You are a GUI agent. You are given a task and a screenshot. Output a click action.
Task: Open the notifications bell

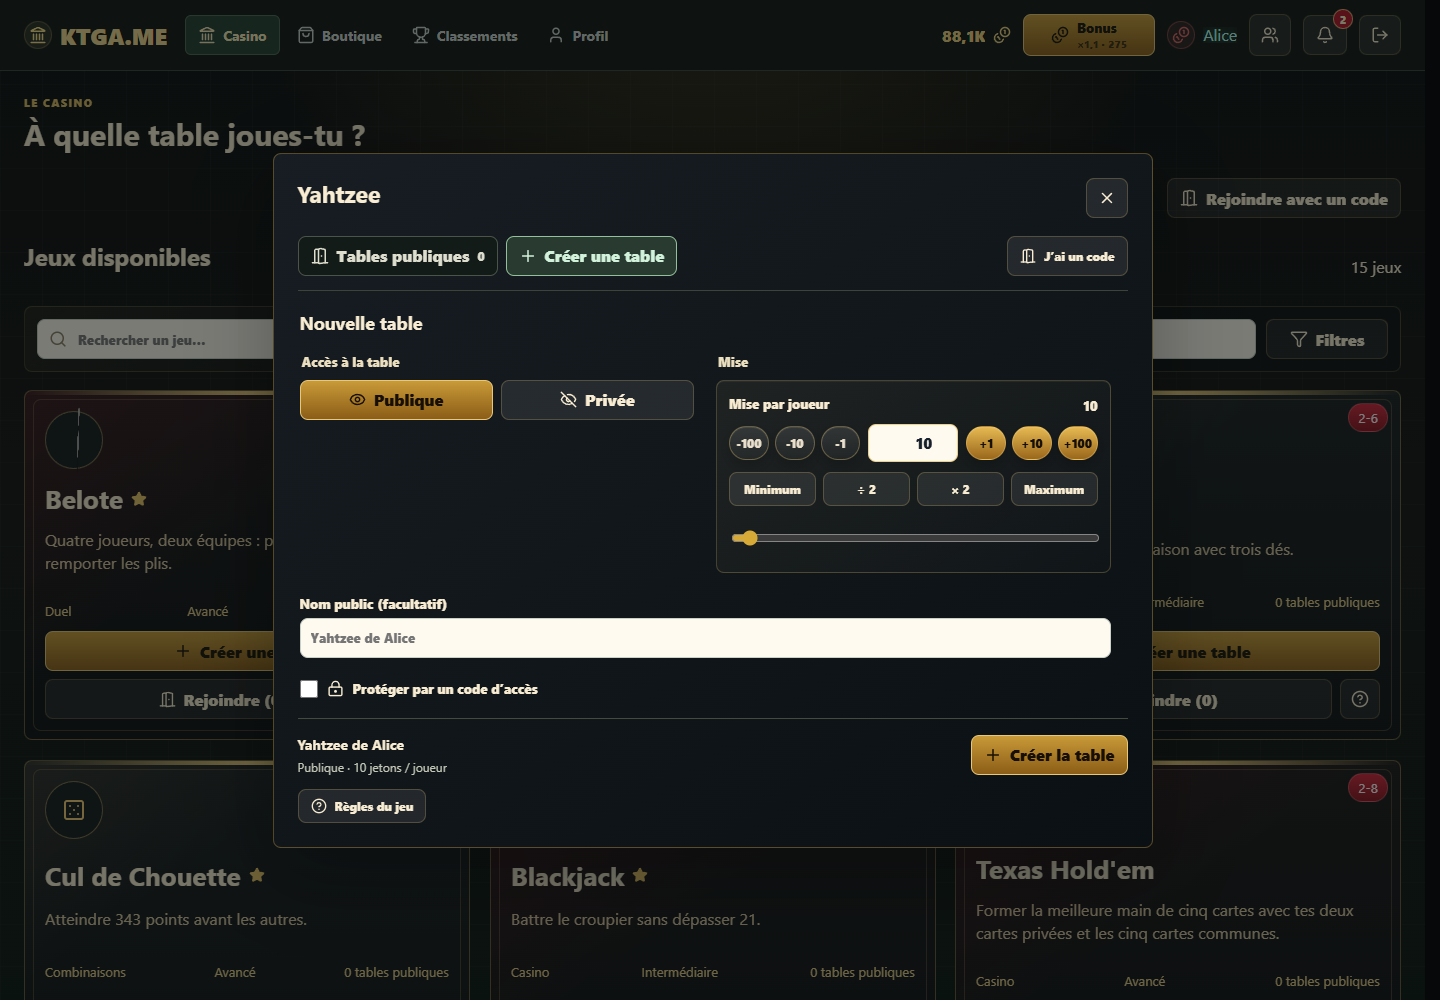click(x=1325, y=35)
